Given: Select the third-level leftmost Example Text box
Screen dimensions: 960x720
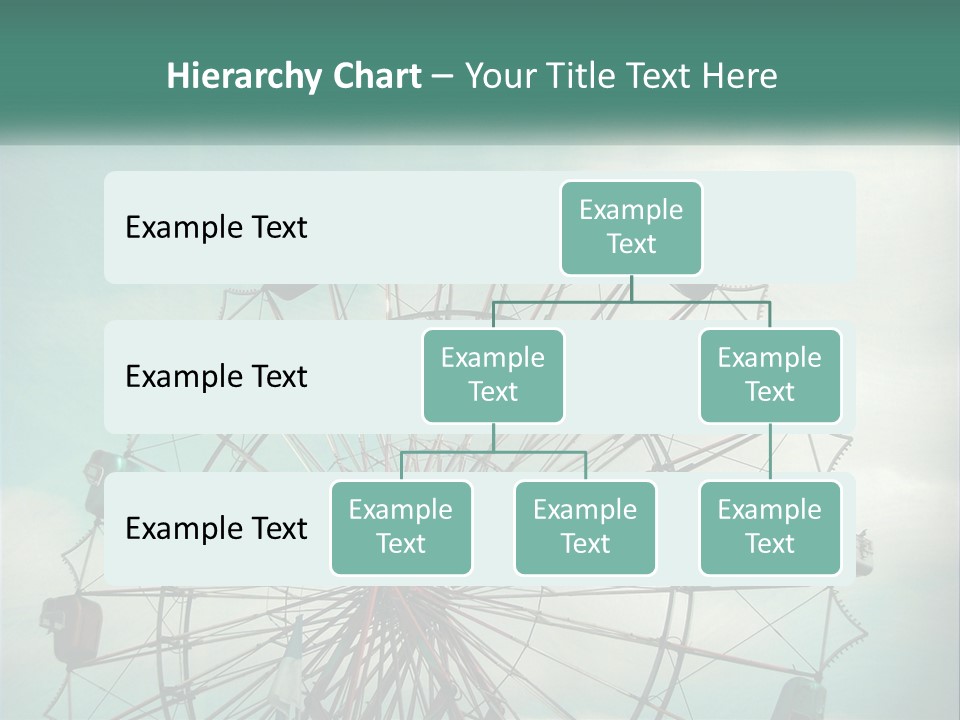Looking at the screenshot, I should coord(401,527).
